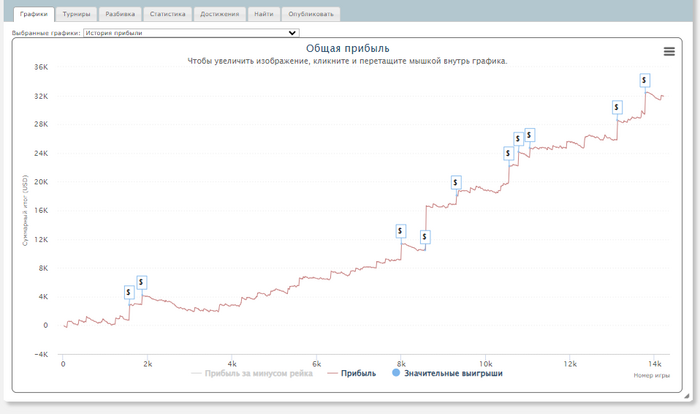Click the 36K y-axis label
This screenshot has height=414, width=700.
point(41,67)
